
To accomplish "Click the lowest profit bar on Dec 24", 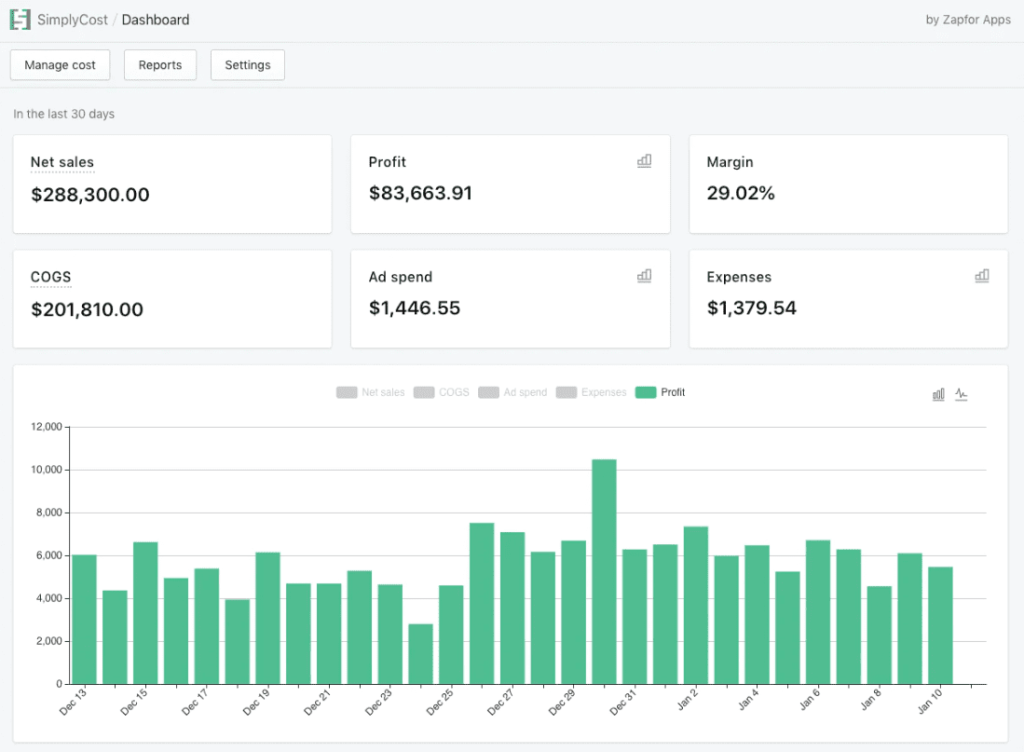I will click(x=421, y=654).
